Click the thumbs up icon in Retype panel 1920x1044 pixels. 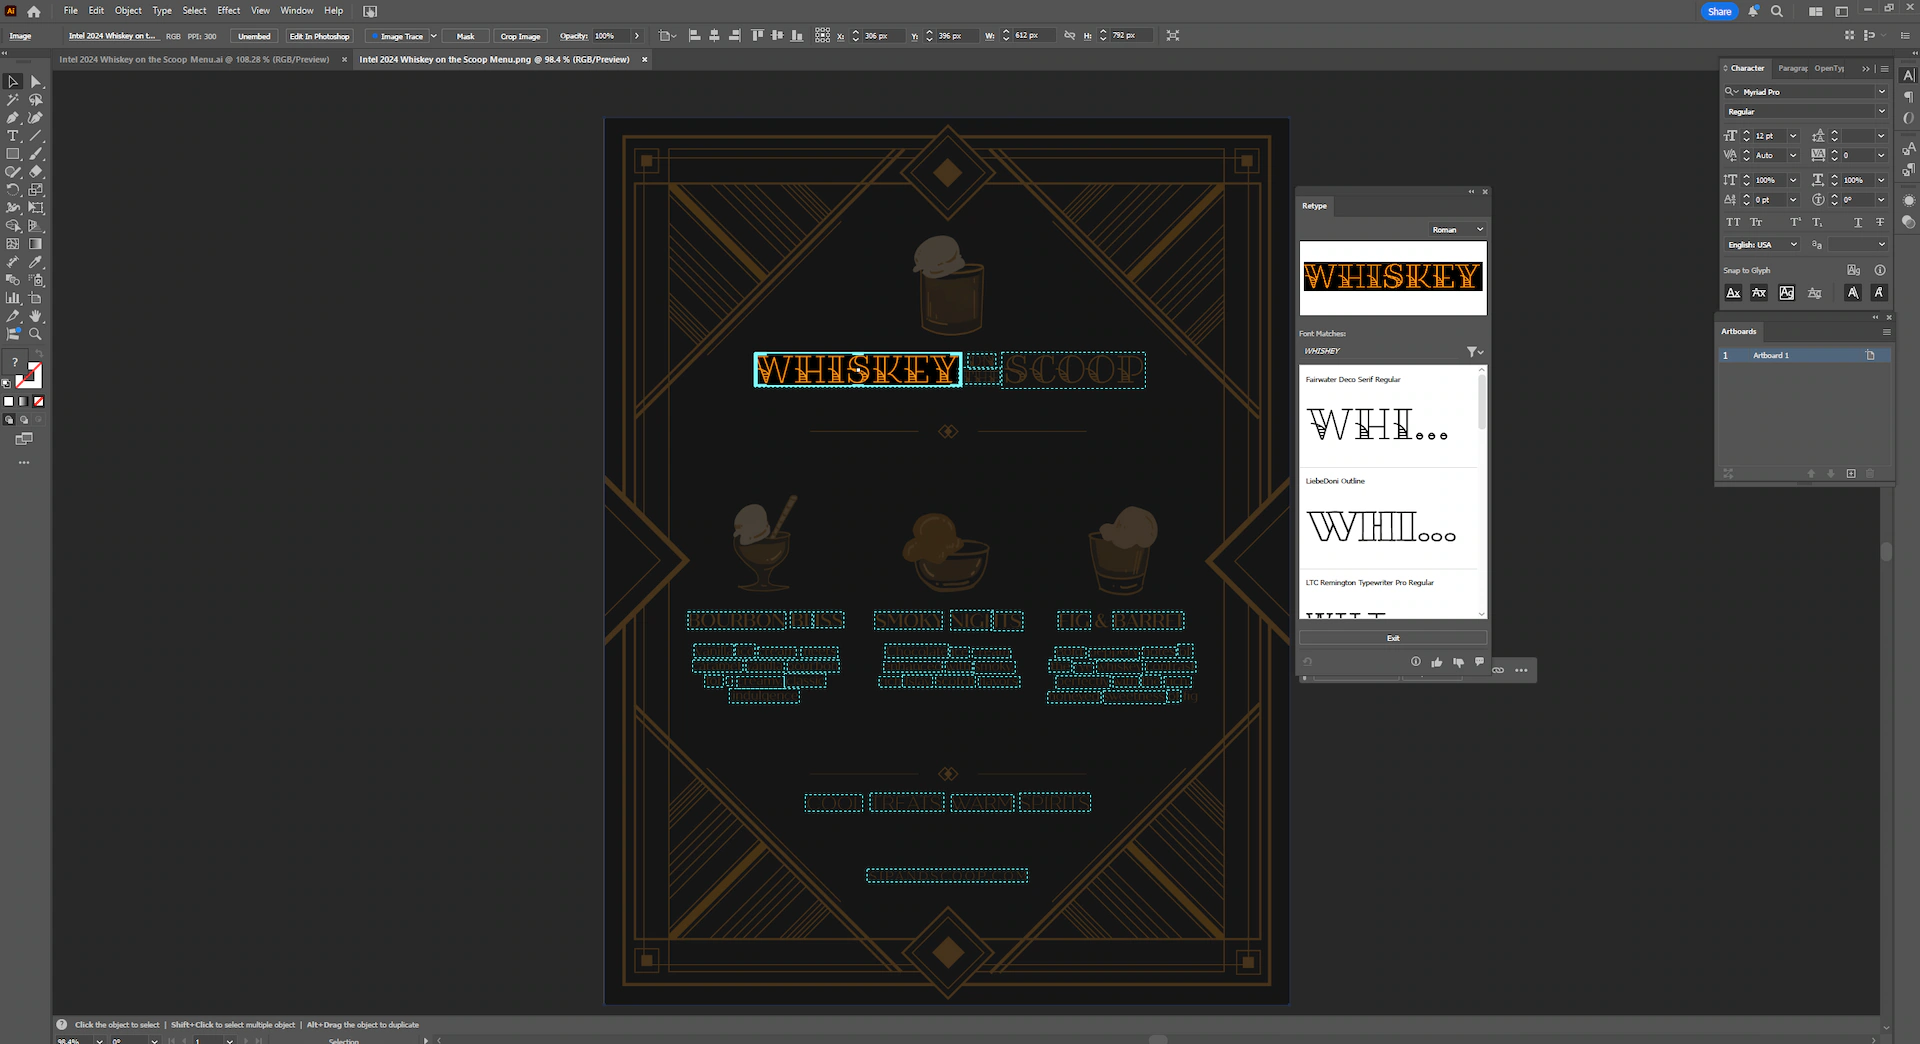click(x=1437, y=662)
